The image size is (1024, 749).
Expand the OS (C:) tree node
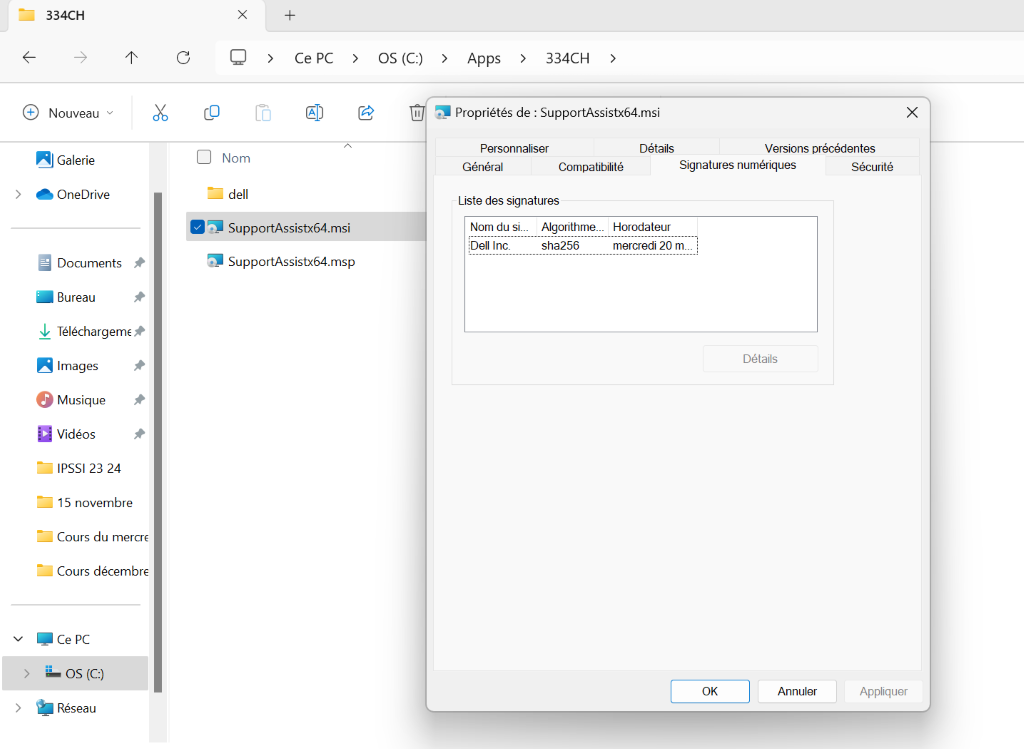(x=26, y=673)
